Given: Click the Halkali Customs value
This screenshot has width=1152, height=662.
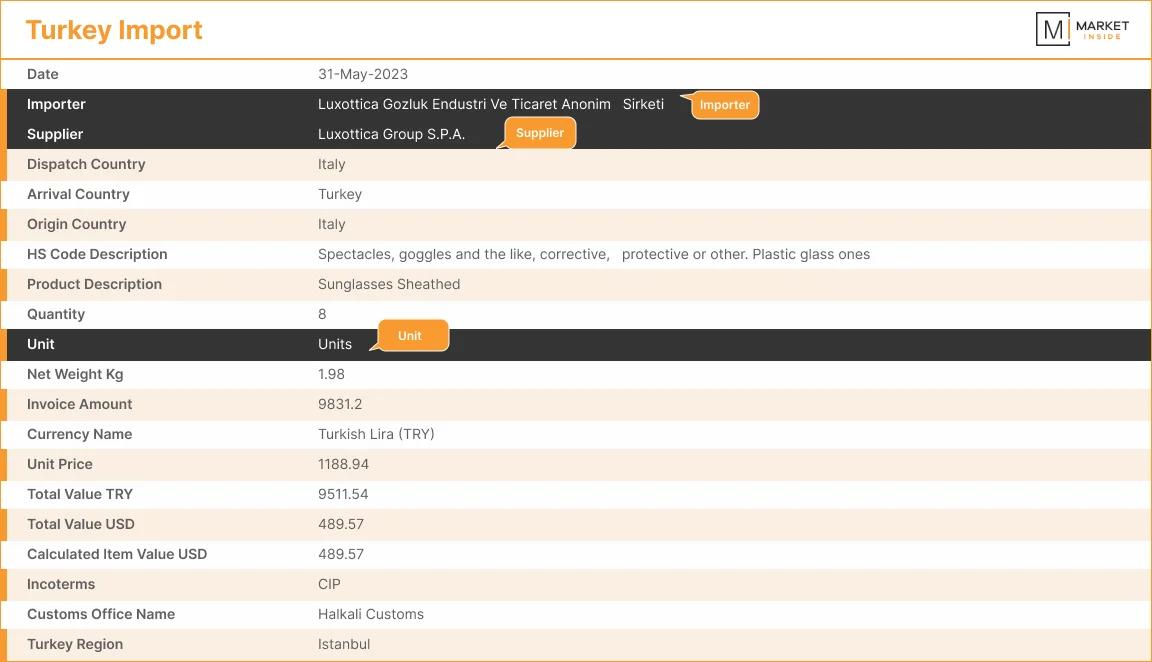Looking at the screenshot, I should click(371, 613).
